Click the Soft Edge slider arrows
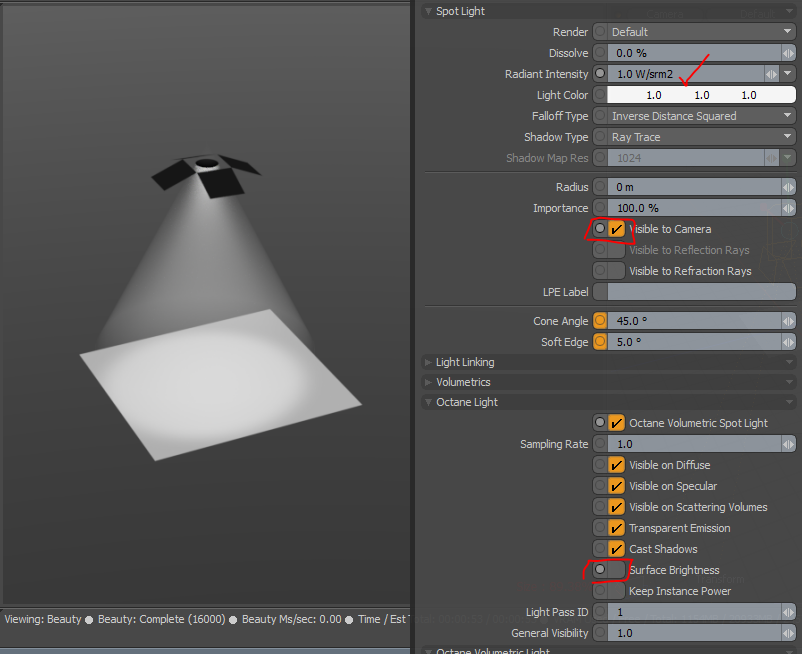Screen dimensions: 802x654 pyautogui.click(x=788, y=342)
